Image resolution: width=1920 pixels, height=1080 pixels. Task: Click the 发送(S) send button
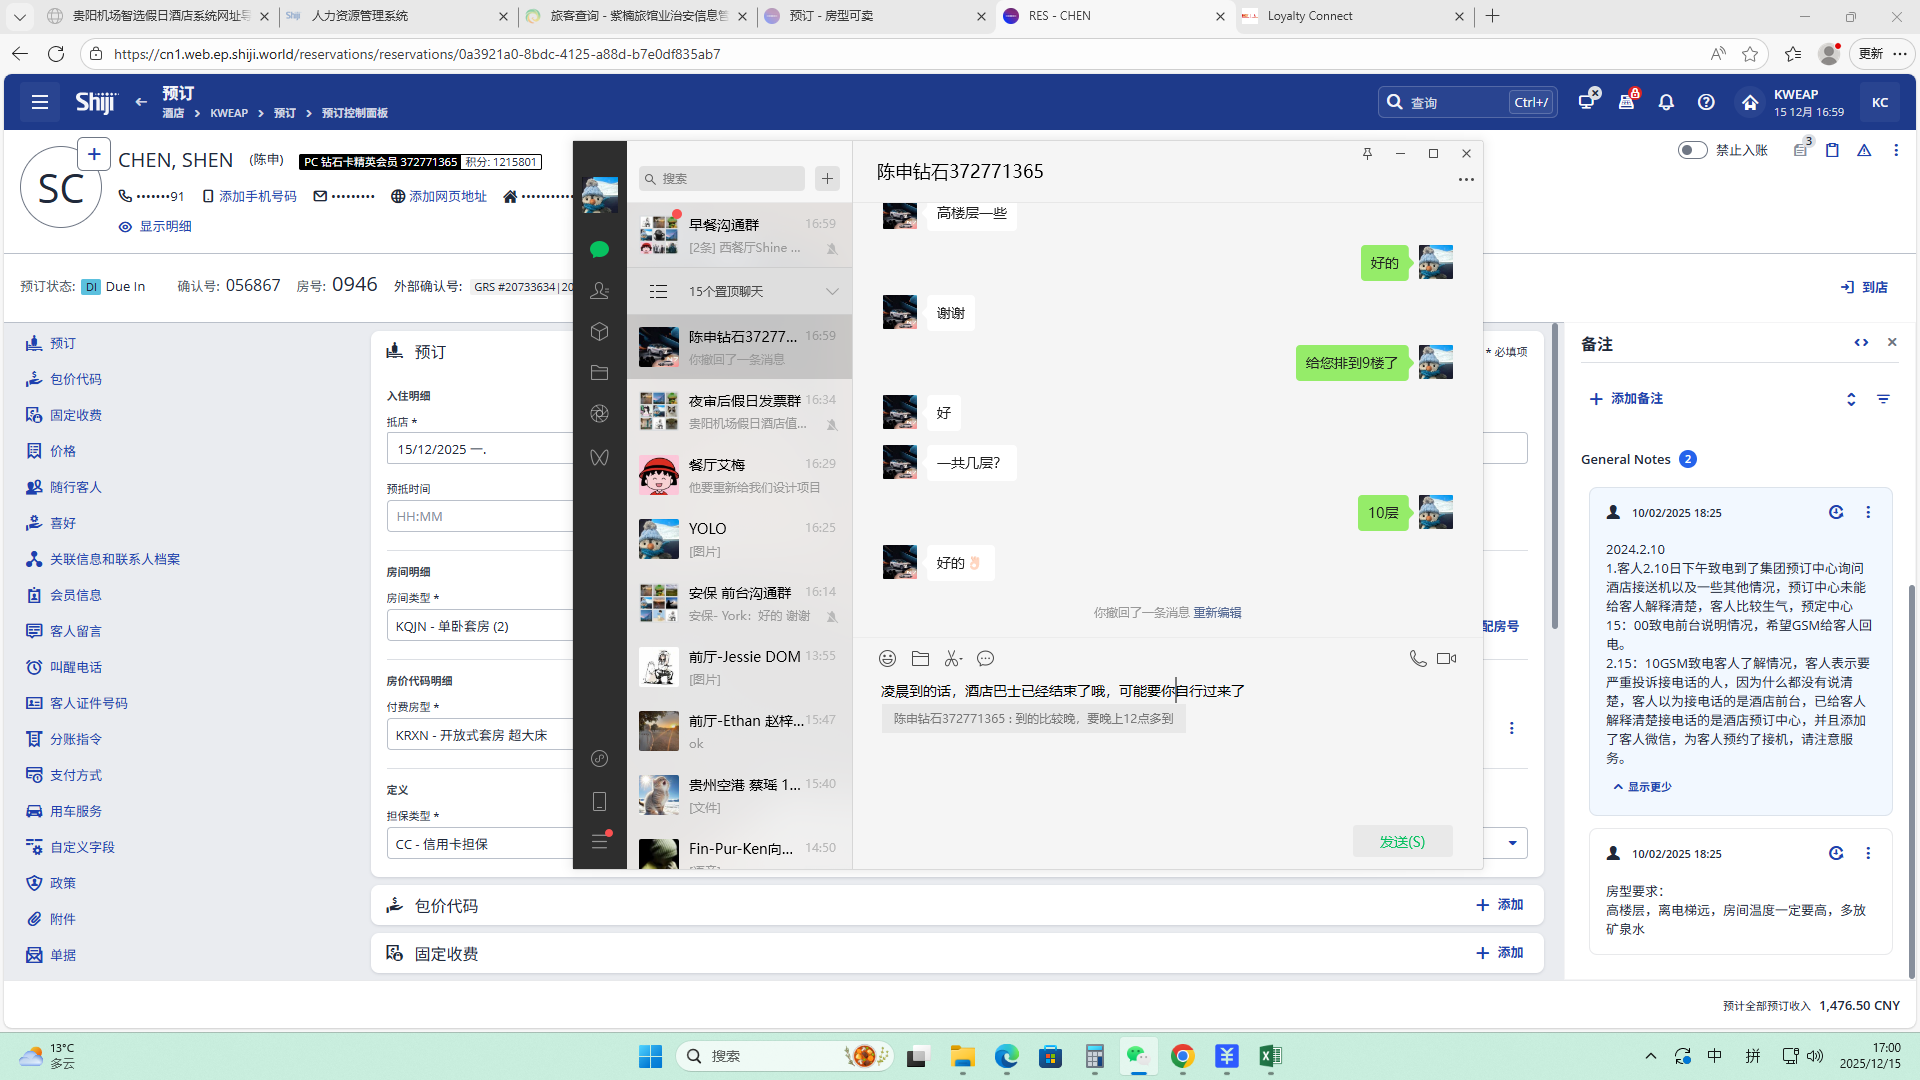click(1402, 842)
